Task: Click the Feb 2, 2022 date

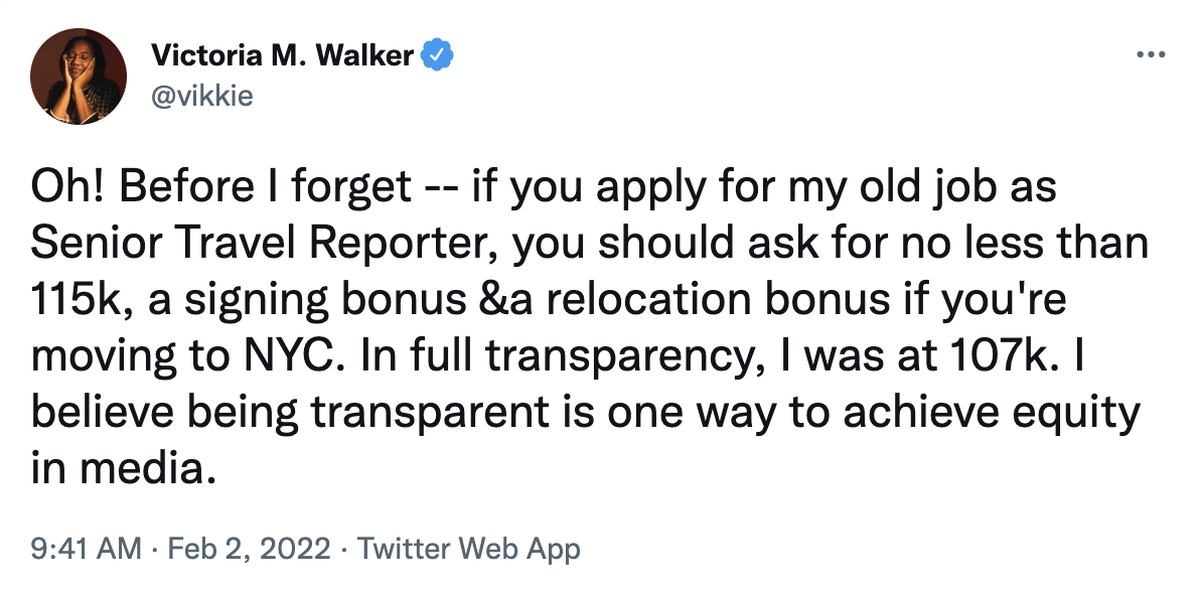Action: pyautogui.click(x=237, y=548)
